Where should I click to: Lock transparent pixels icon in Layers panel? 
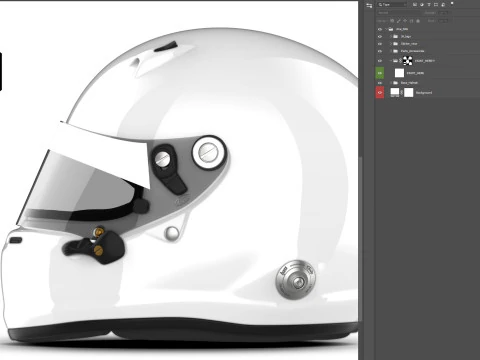pos(392,21)
